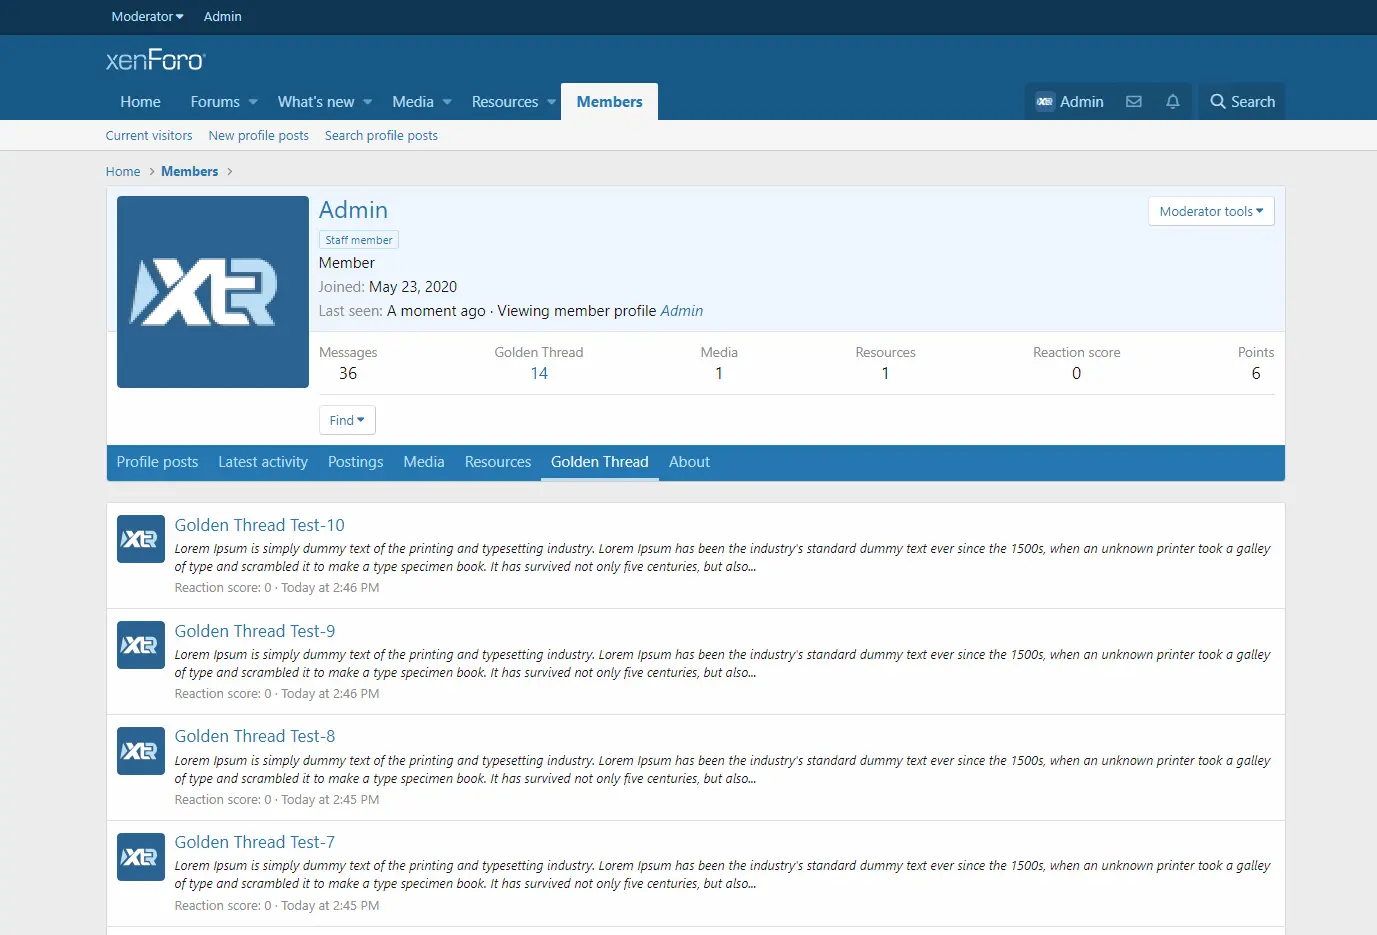Open the alerts bell icon
The image size is (1377, 935).
pos(1173,102)
